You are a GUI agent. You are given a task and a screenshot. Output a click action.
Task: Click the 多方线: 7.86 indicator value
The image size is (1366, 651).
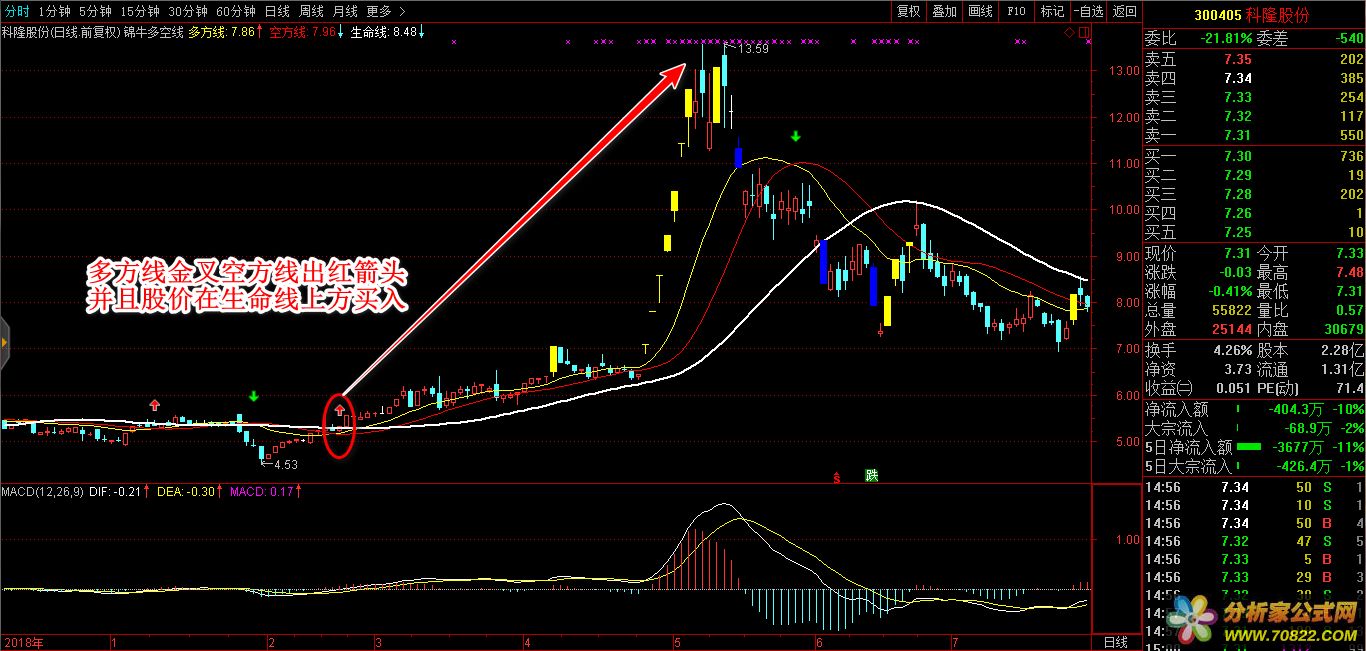coord(222,32)
